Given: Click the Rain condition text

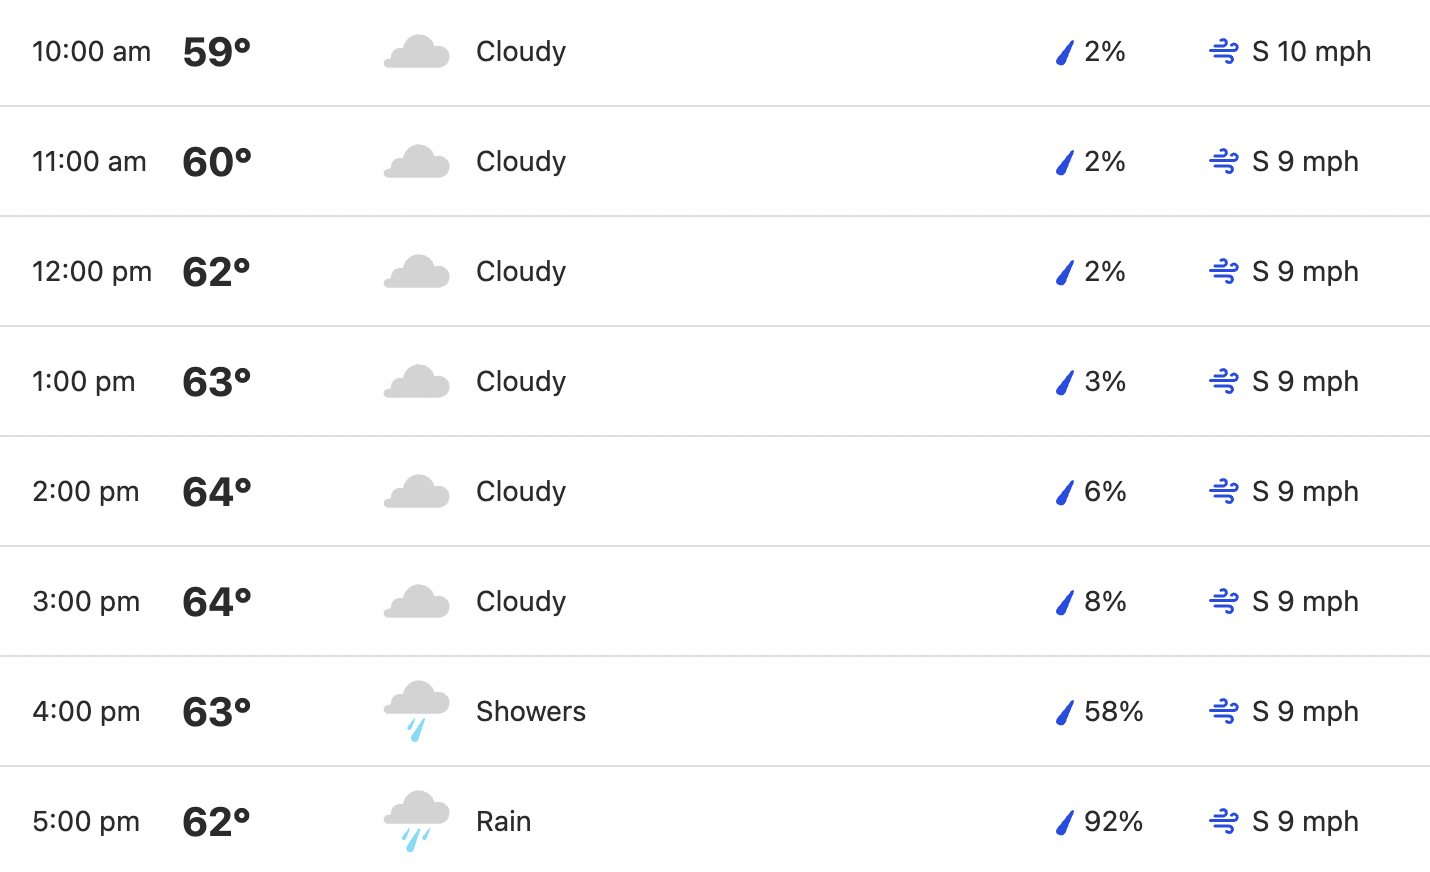Looking at the screenshot, I should 503,821.
